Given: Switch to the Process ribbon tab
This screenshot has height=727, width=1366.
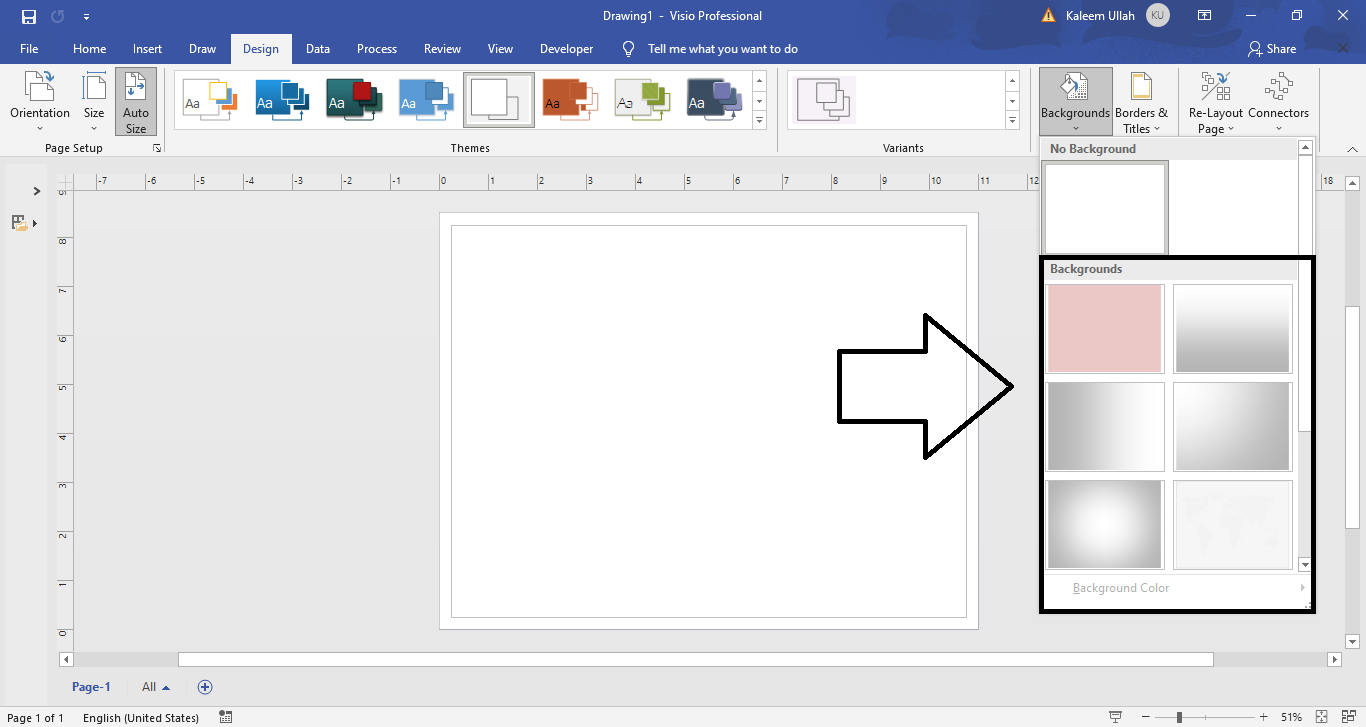Looking at the screenshot, I should [x=377, y=48].
